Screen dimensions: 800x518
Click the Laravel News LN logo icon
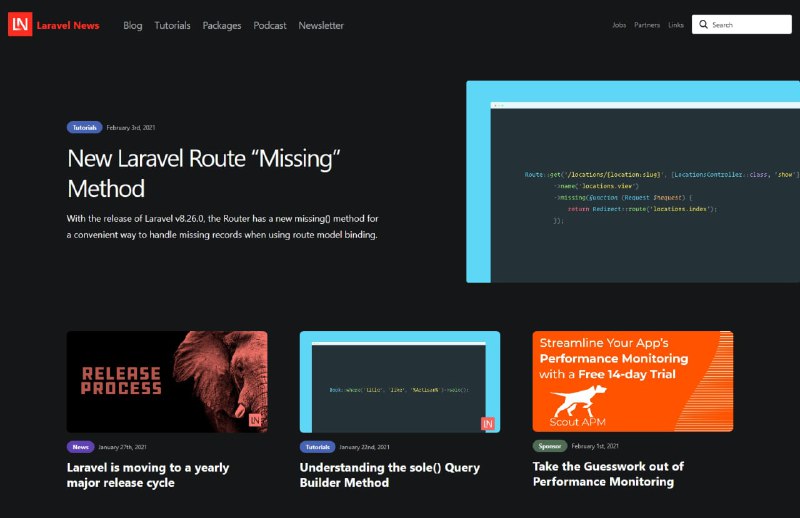(20, 24)
